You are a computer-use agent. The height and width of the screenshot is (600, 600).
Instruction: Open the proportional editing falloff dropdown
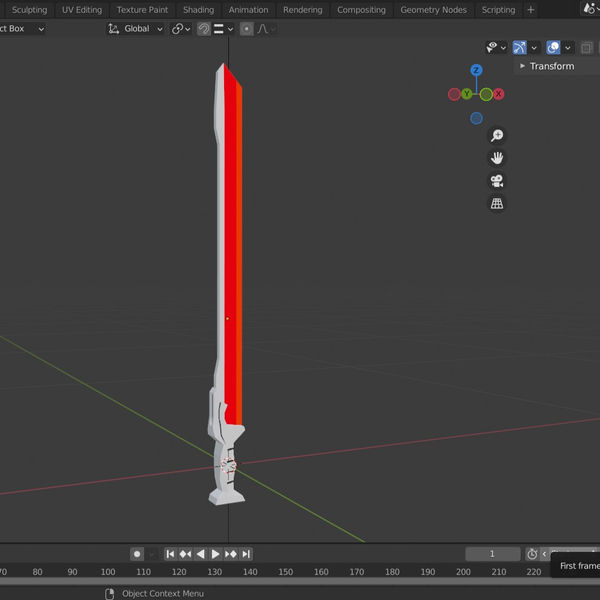[x=267, y=29]
